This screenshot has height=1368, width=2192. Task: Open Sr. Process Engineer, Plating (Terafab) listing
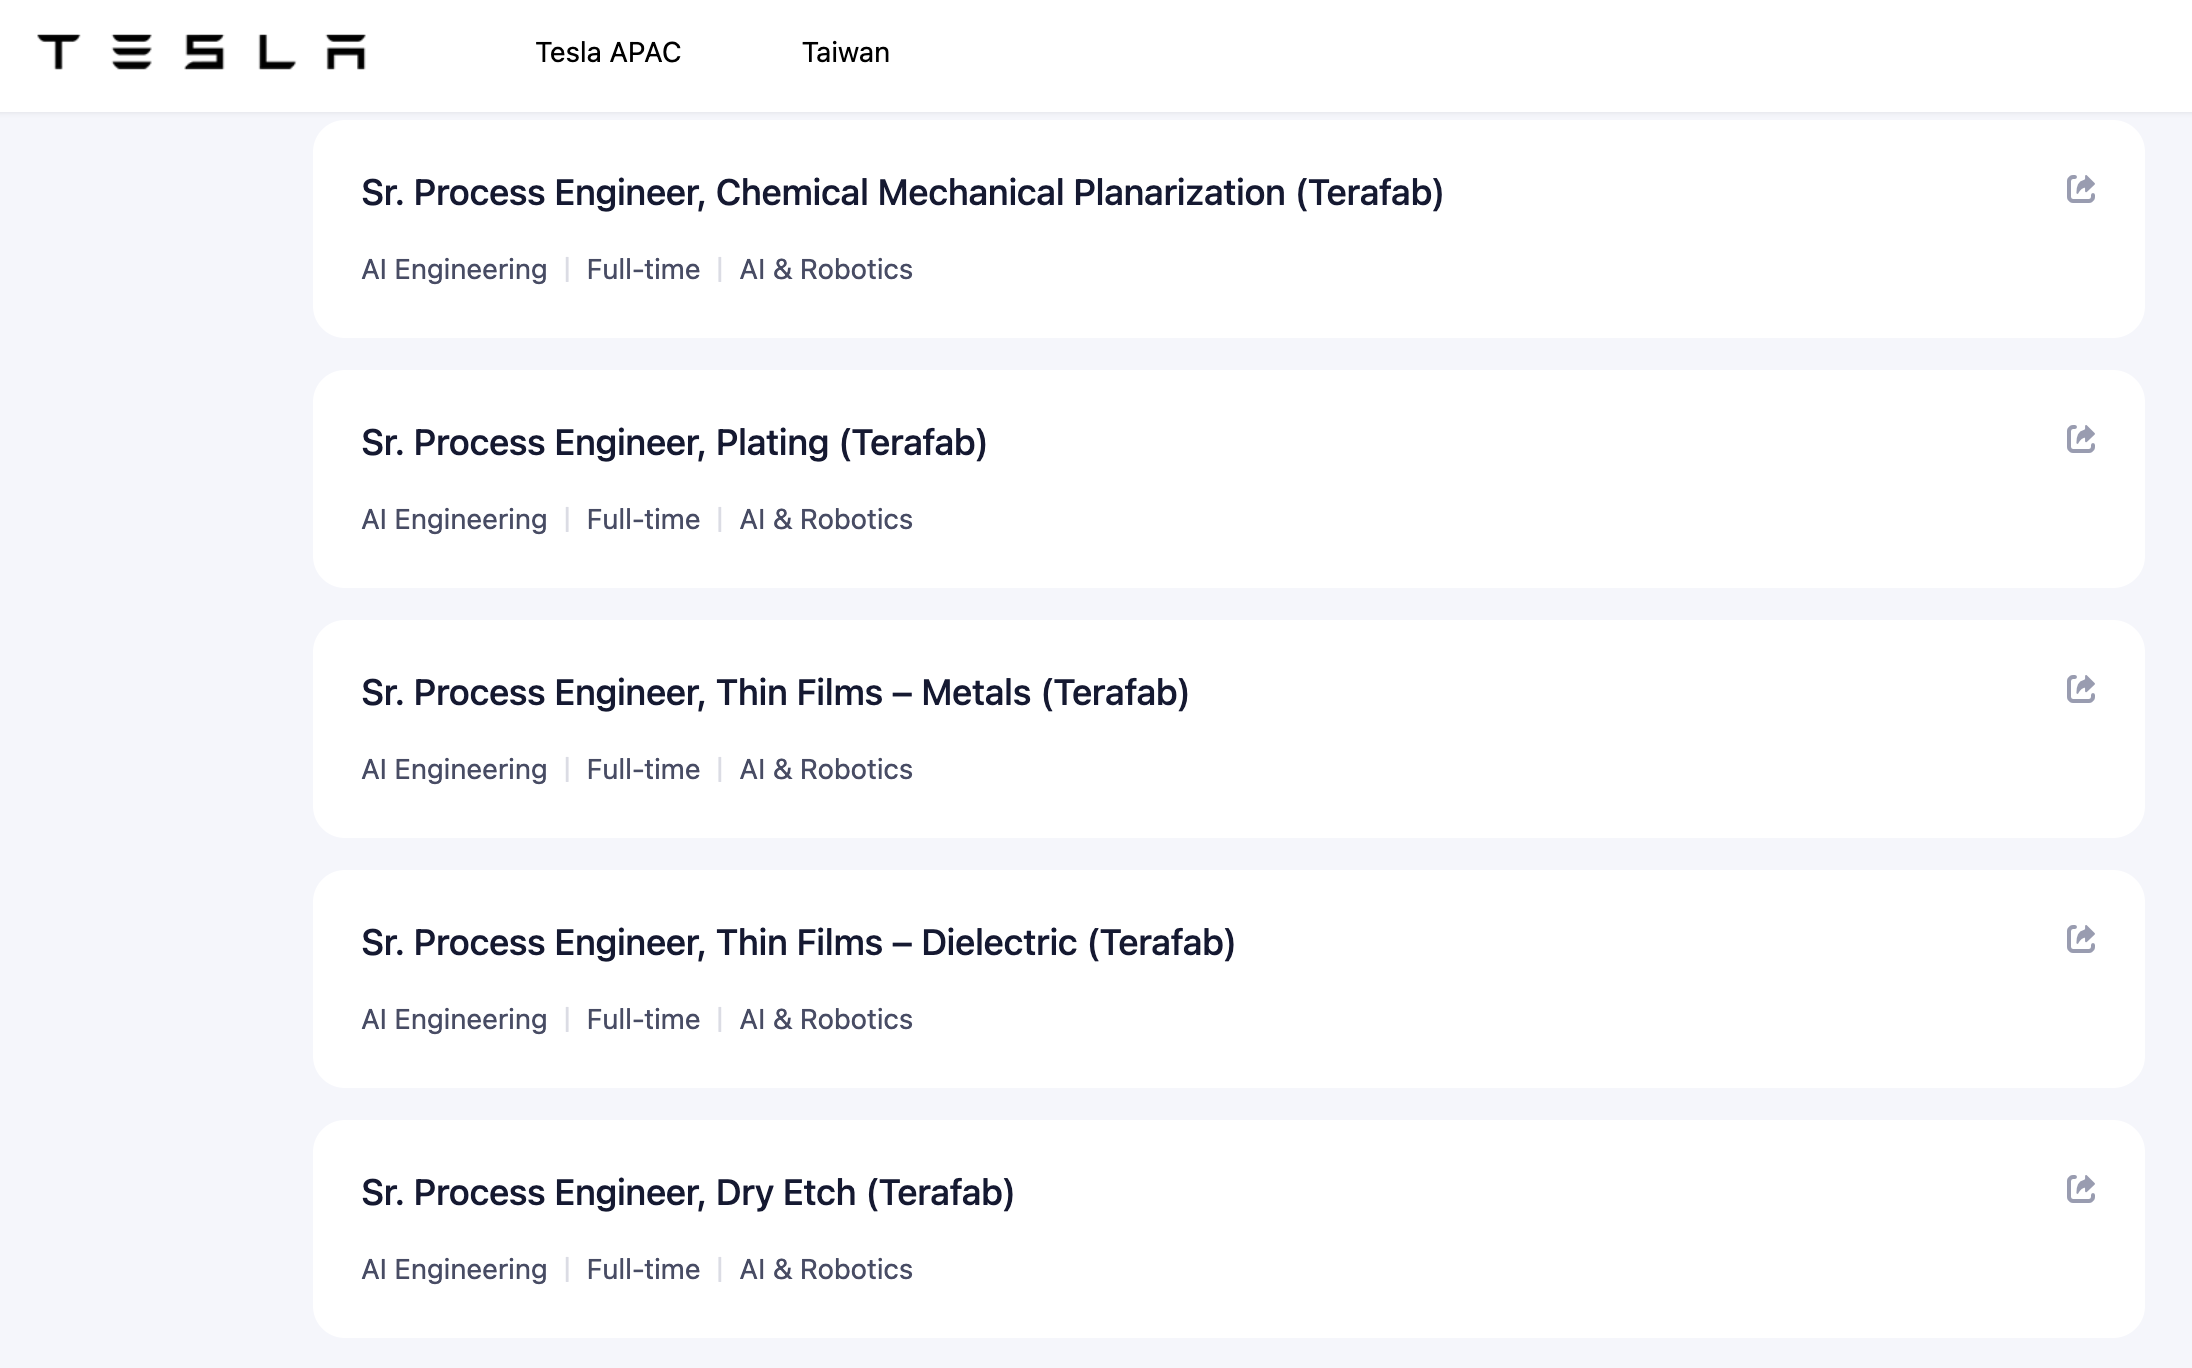[x=674, y=443]
